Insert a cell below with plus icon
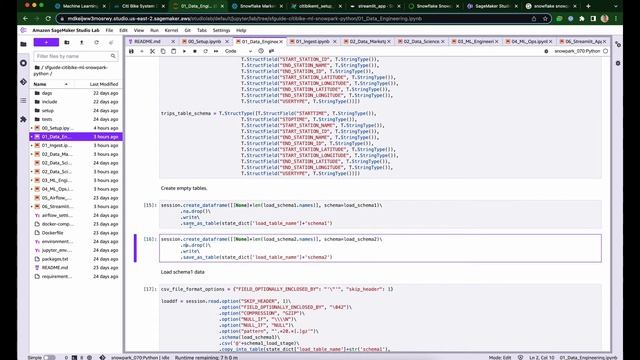The image size is (640, 360). (x=142, y=51)
